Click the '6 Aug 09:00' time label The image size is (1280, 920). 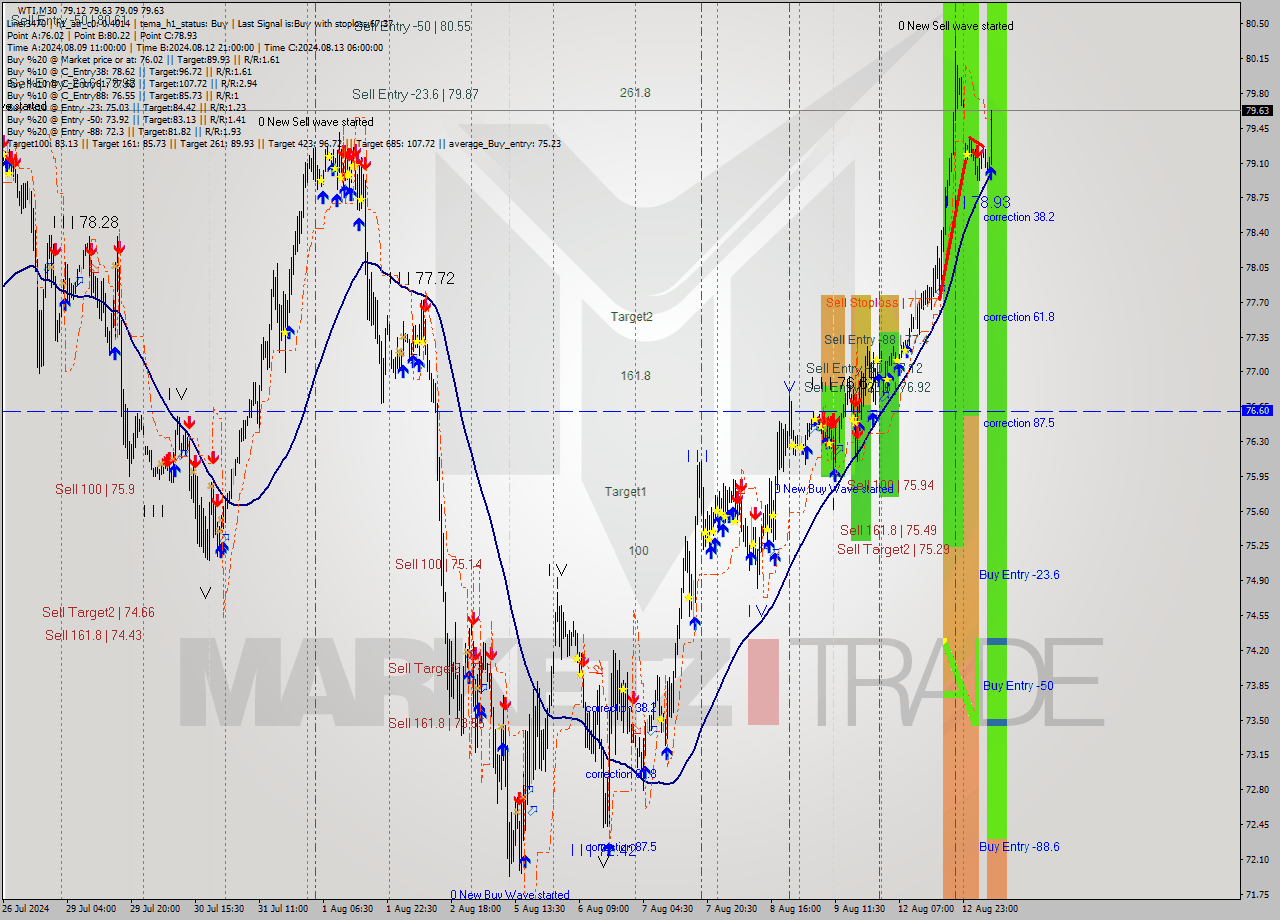coord(603,909)
